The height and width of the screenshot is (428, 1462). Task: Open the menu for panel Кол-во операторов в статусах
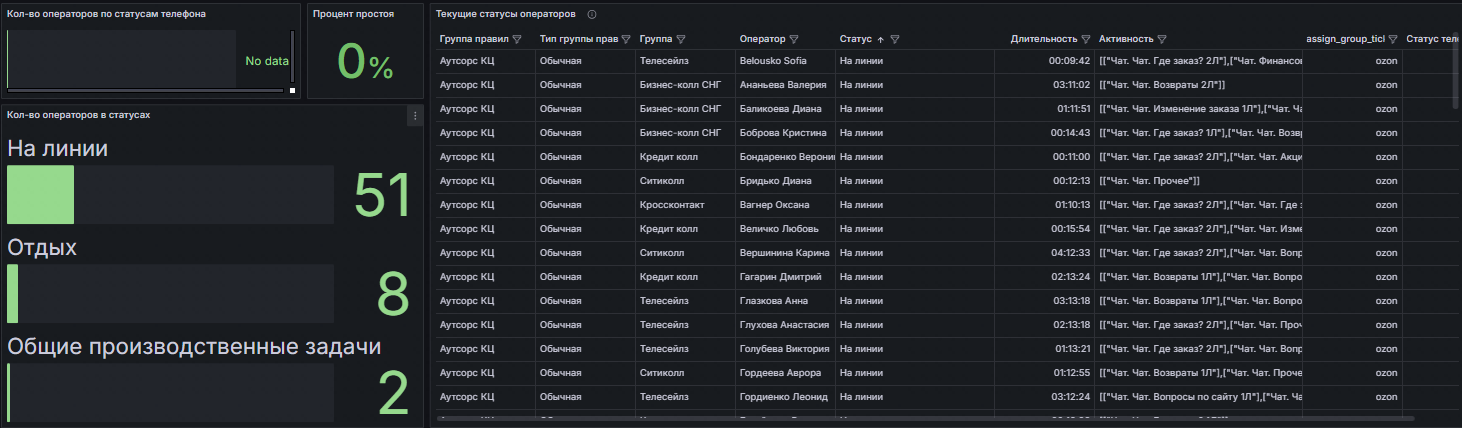pyautogui.click(x=414, y=117)
